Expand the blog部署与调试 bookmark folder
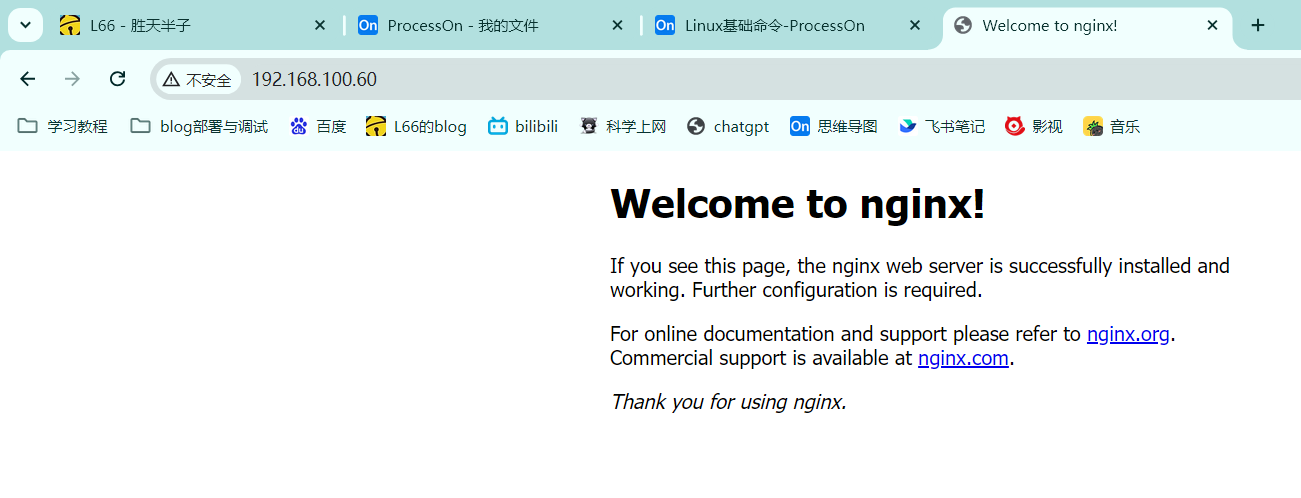Image resolution: width=1301 pixels, height=498 pixels. [x=200, y=126]
